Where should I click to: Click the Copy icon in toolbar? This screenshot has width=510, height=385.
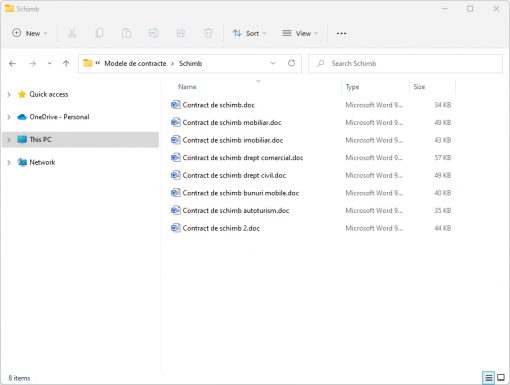(x=99, y=33)
